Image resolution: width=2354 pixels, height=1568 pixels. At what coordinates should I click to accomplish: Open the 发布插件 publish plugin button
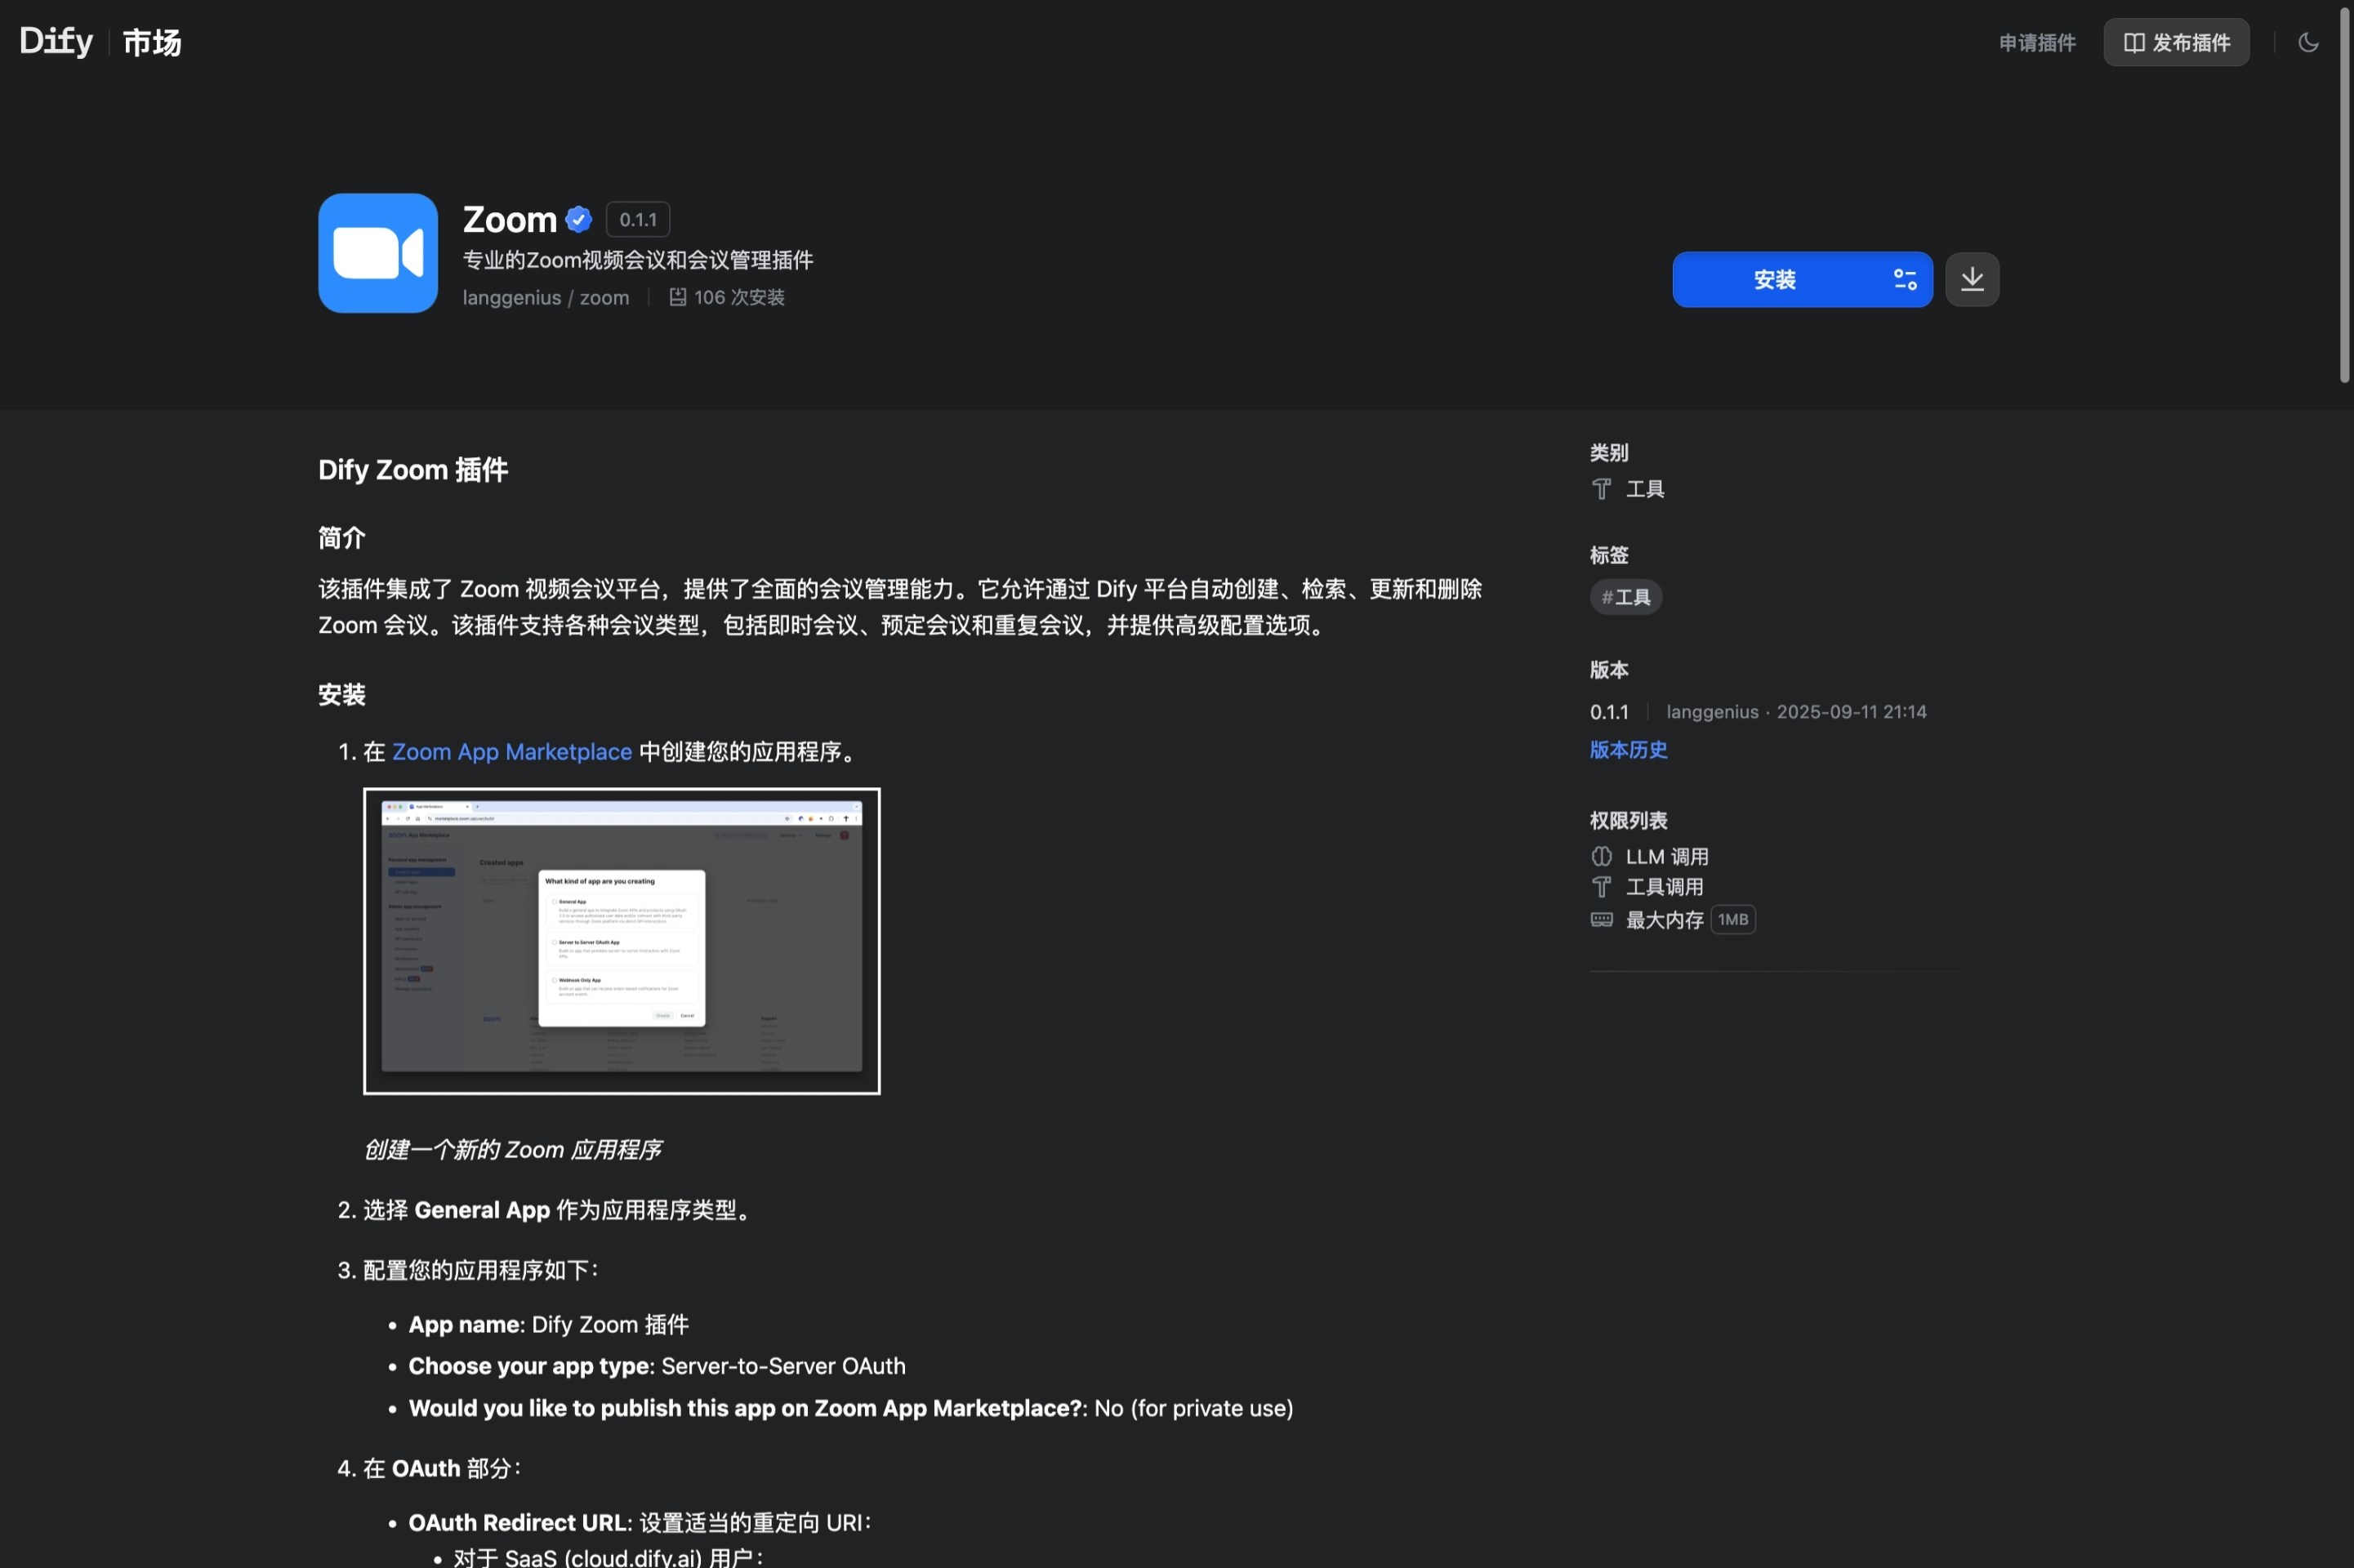click(2176, 42)
